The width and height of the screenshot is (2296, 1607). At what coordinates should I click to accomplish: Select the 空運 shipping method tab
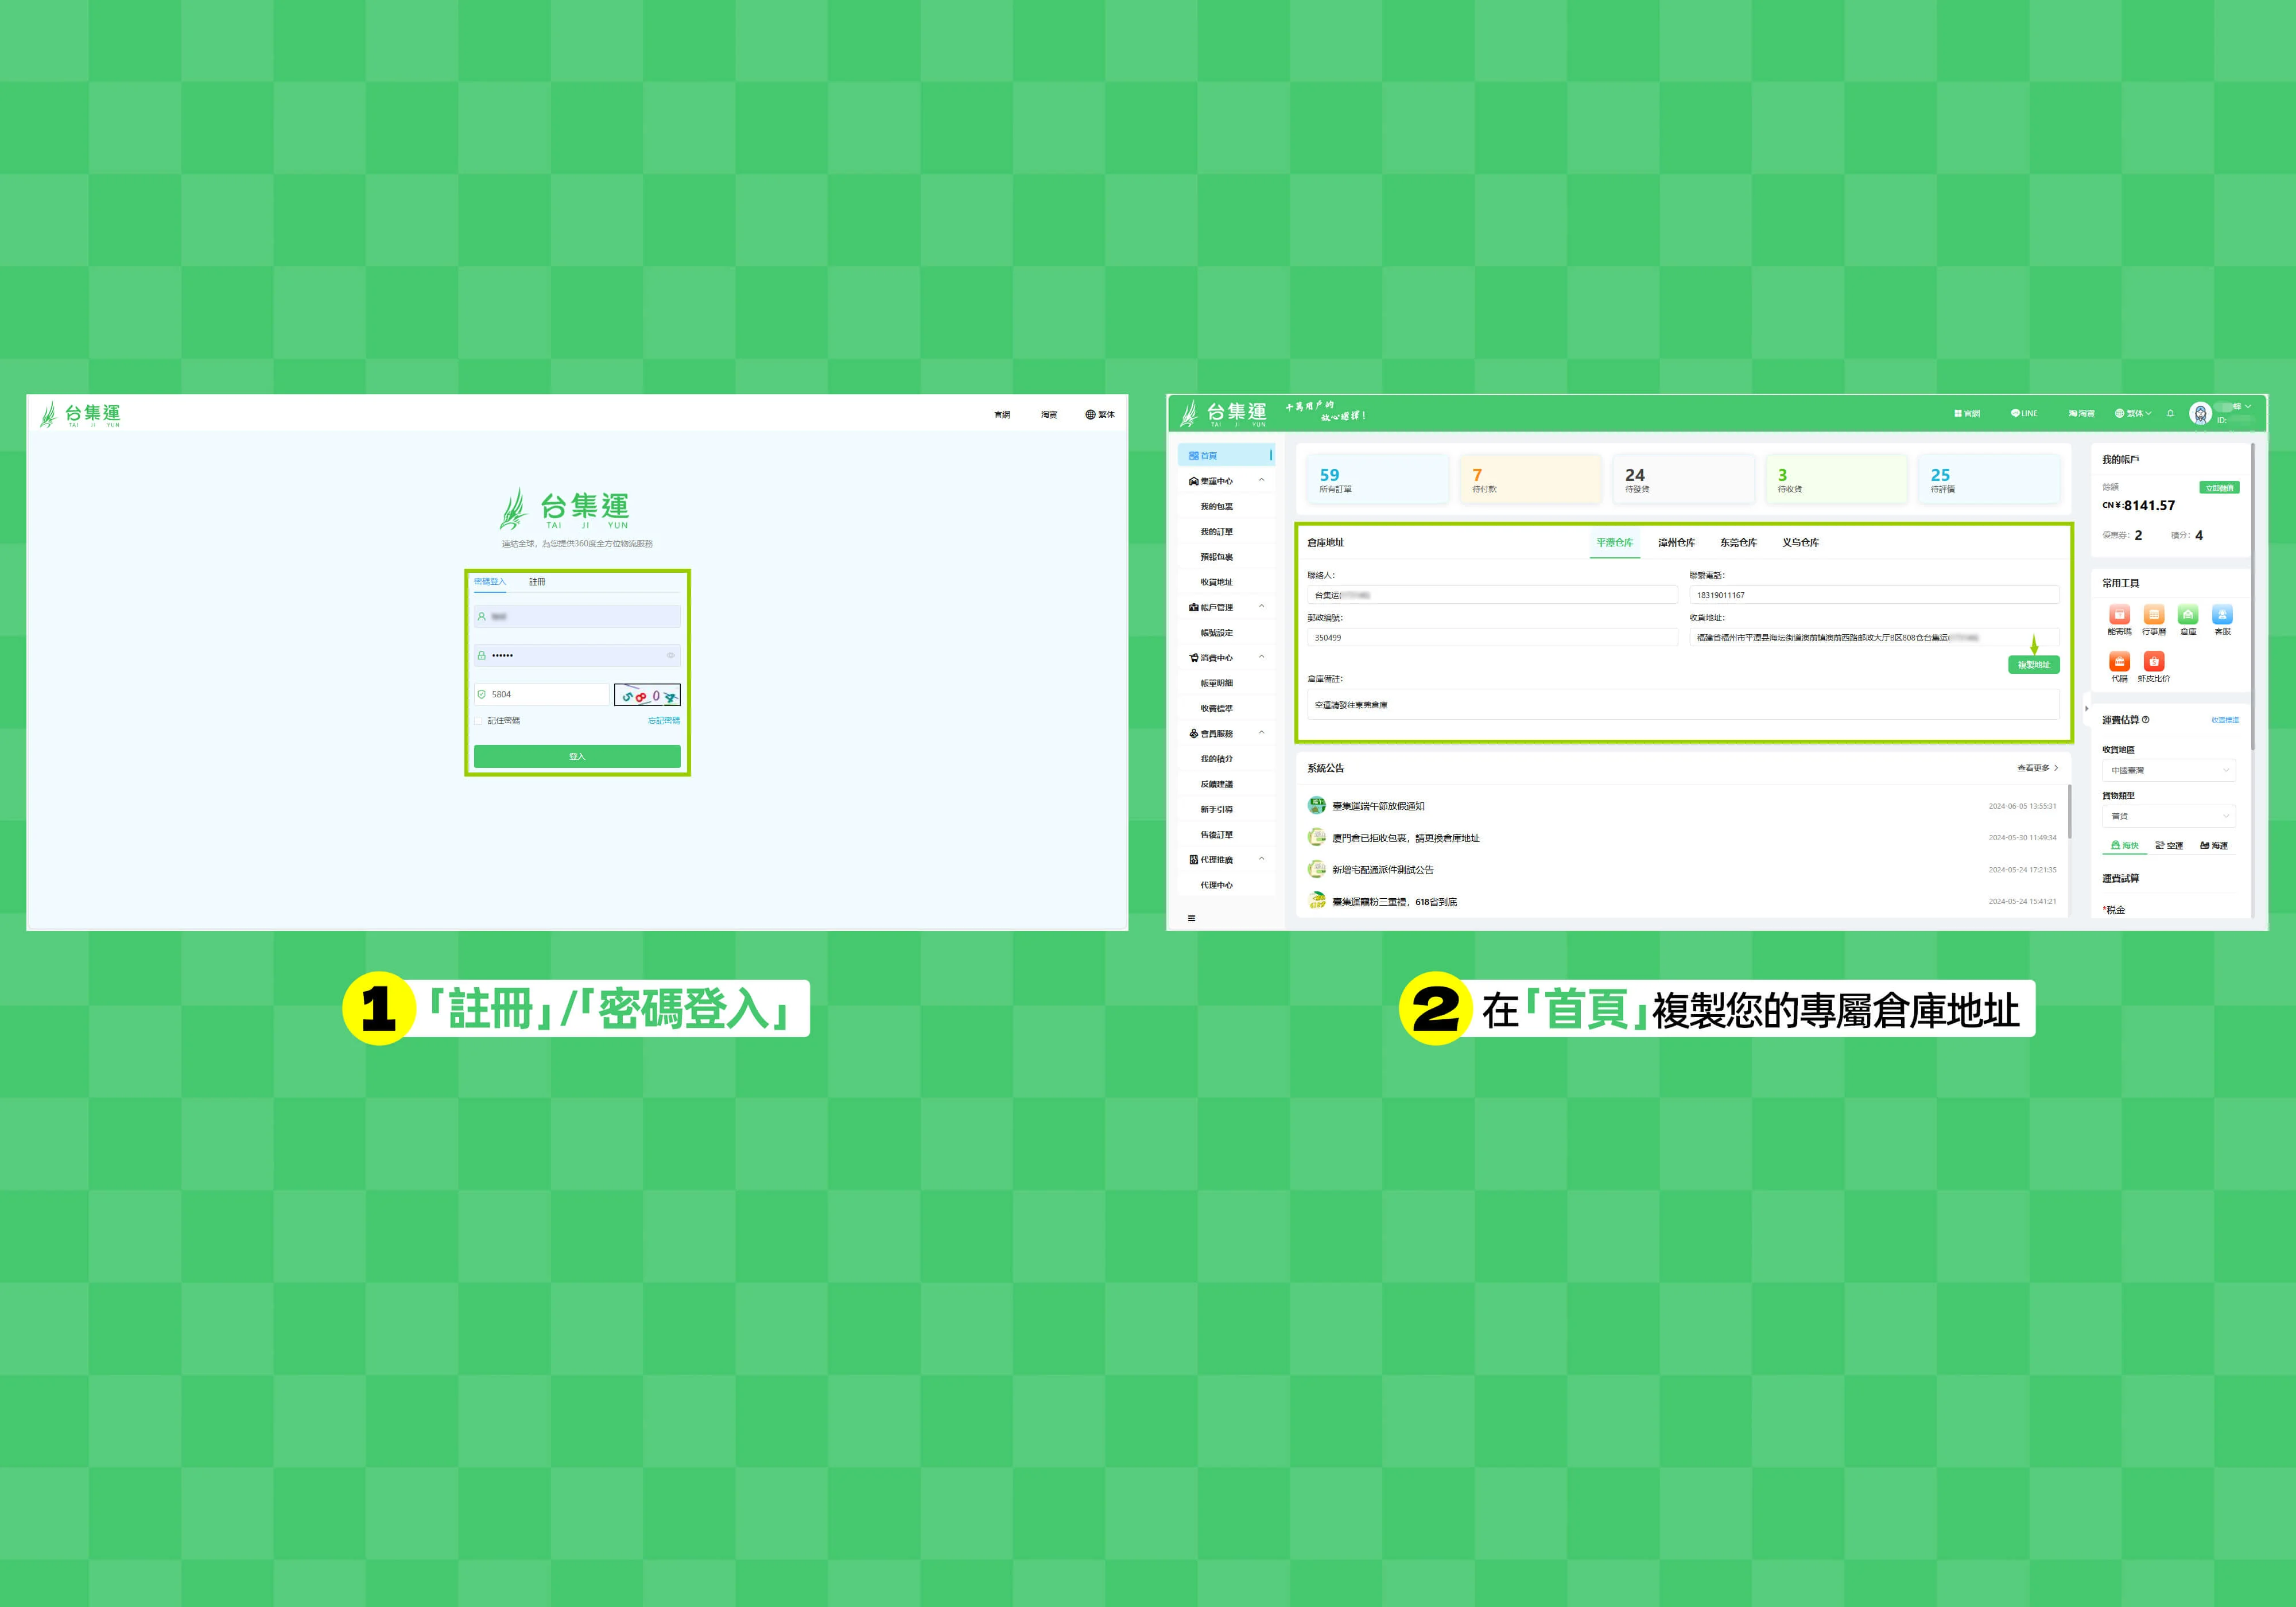point(2169,846)
